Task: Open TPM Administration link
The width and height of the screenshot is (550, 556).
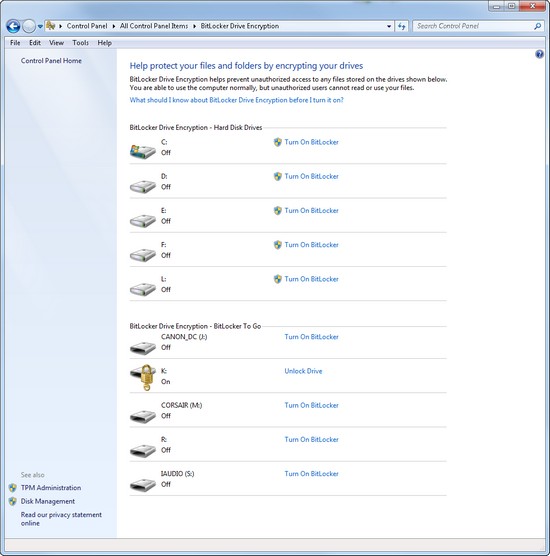Action: [51, 488]
